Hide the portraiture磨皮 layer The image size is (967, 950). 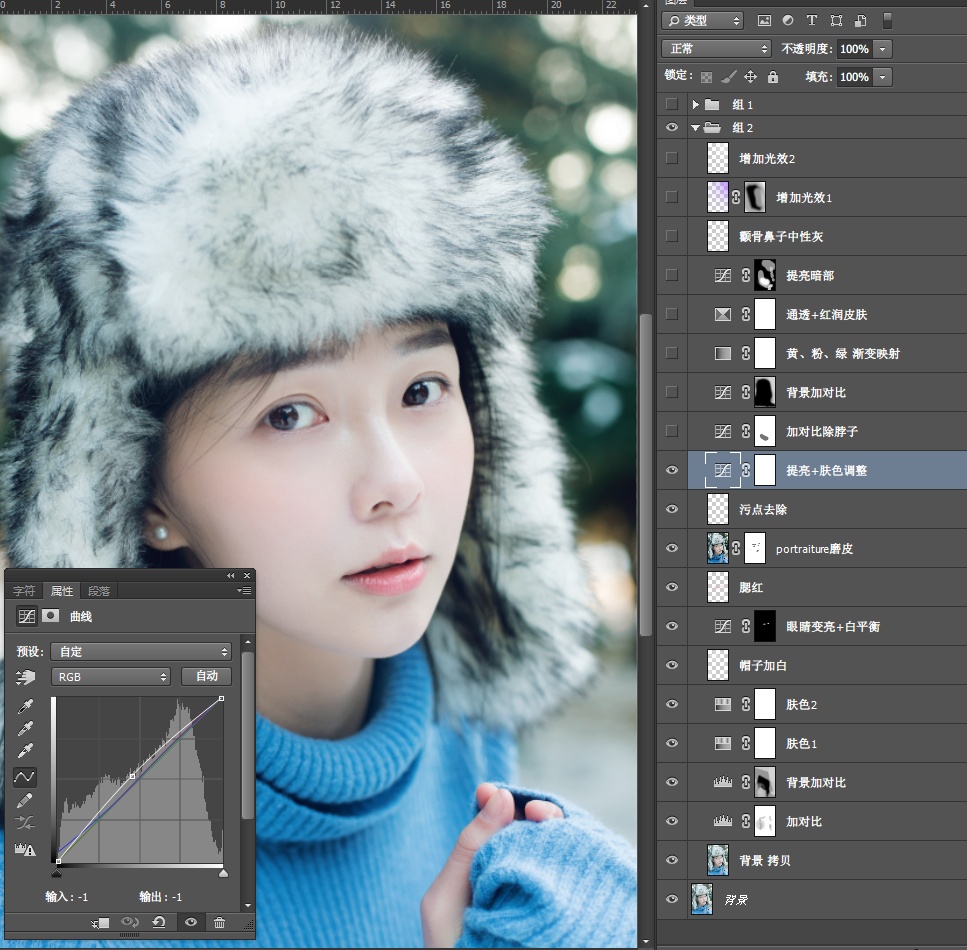[672, 548]
